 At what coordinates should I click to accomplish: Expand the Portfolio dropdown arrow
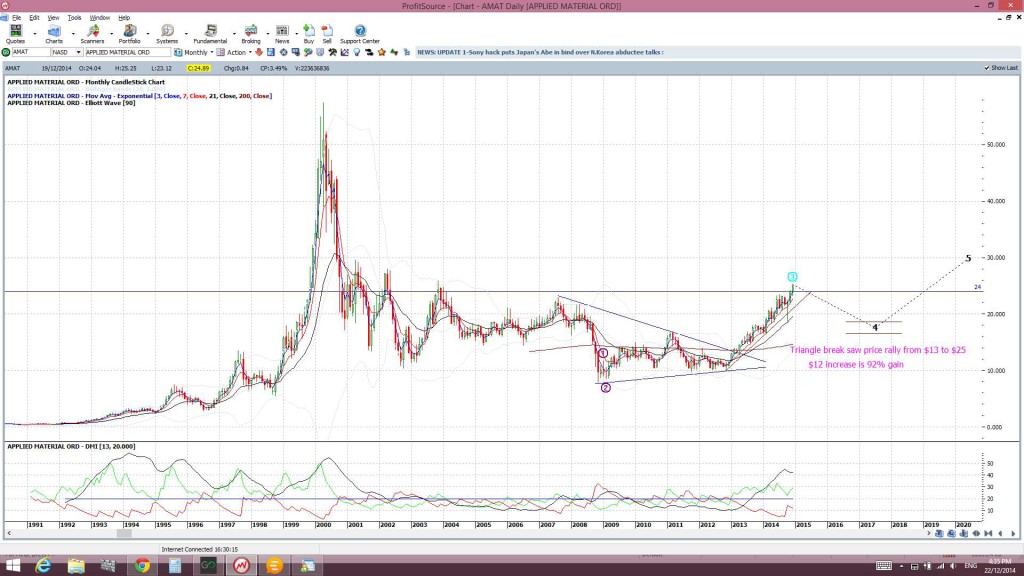point(148,33)
